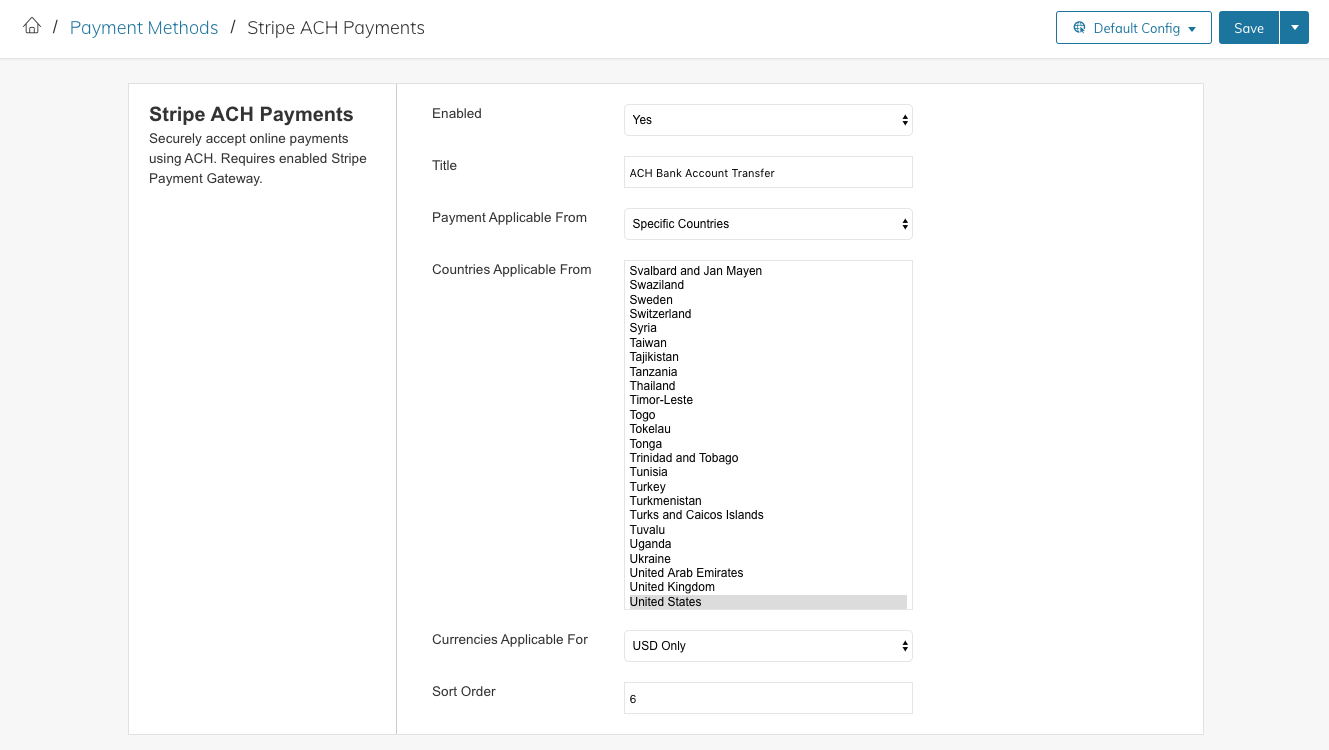Select United Kingdom in countries list
Image resolution: width=1329 pixels, height=750 pixels.
point(766,587)
